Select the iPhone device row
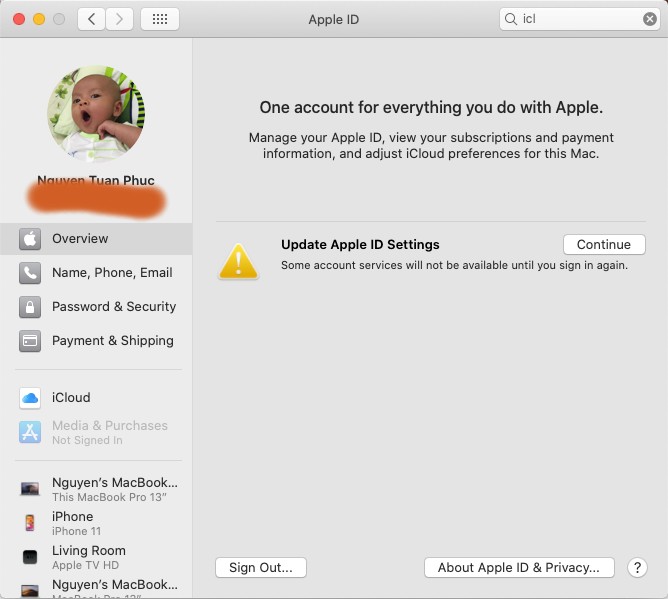The height and width of the screenshot is (599, 668). 96,523
